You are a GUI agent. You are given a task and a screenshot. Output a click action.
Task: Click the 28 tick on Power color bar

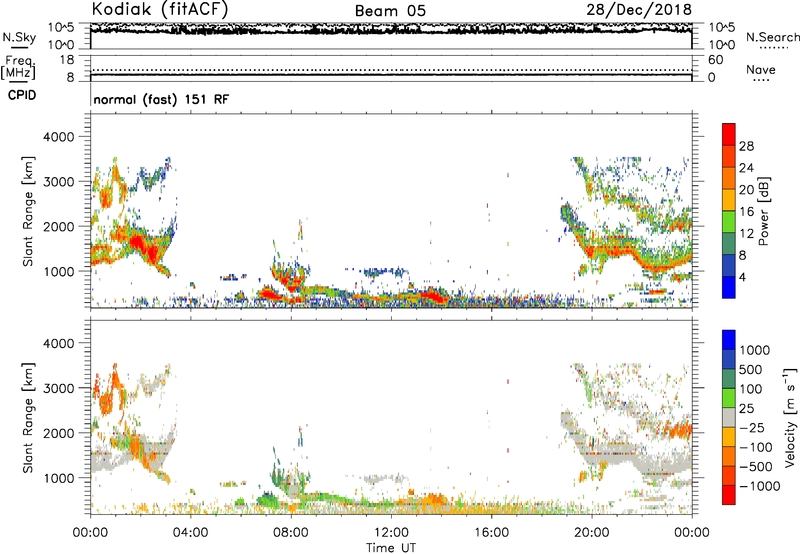[x=746, y=146]
